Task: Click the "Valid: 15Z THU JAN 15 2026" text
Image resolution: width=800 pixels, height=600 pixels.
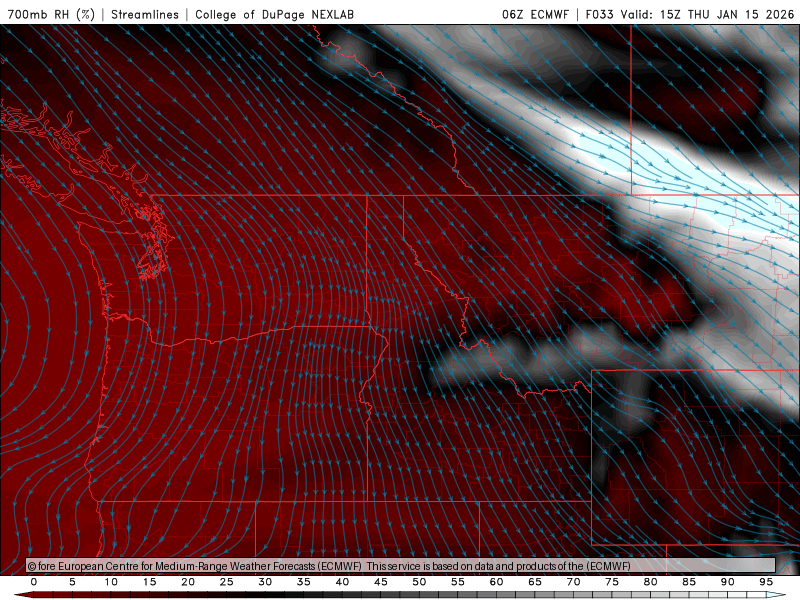Action: click(708, 14)
